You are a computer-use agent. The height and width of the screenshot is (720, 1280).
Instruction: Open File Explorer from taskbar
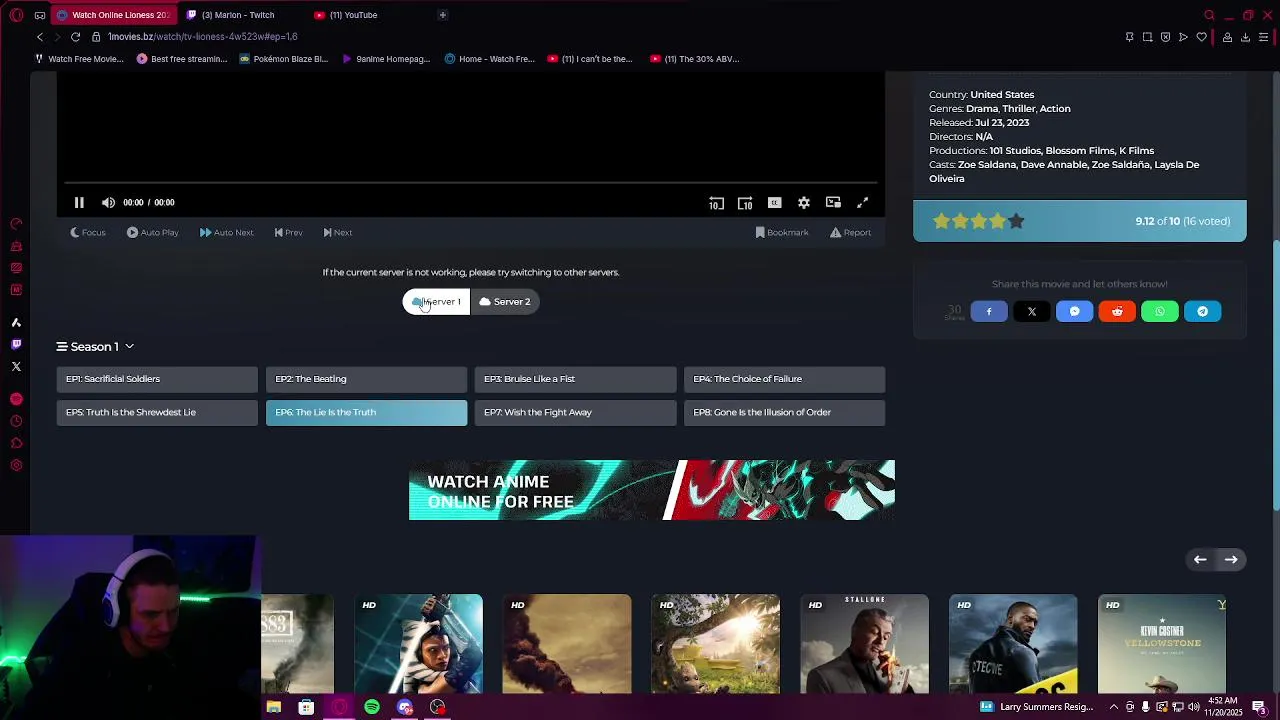pyautogui.click(x=273, y=707)
